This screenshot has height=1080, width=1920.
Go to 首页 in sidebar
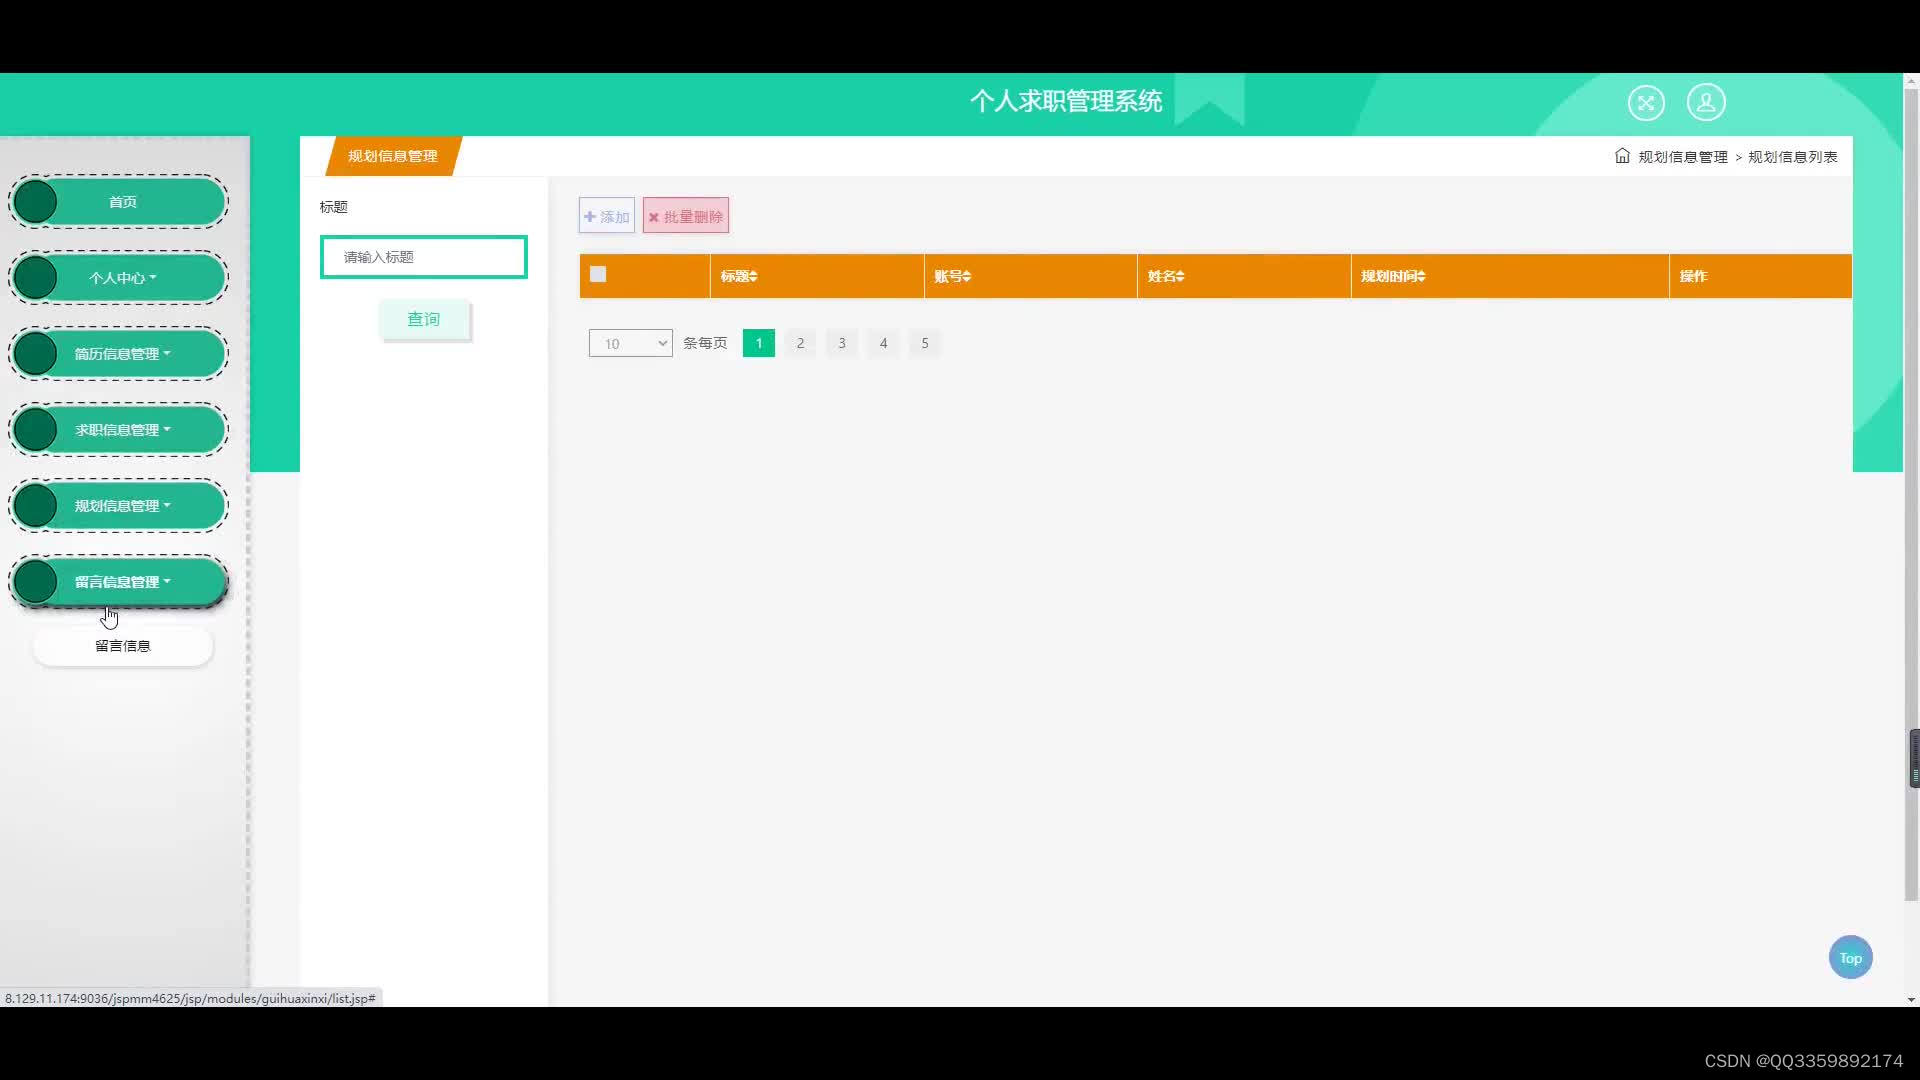pyautogui.click(x=119, y=201)
